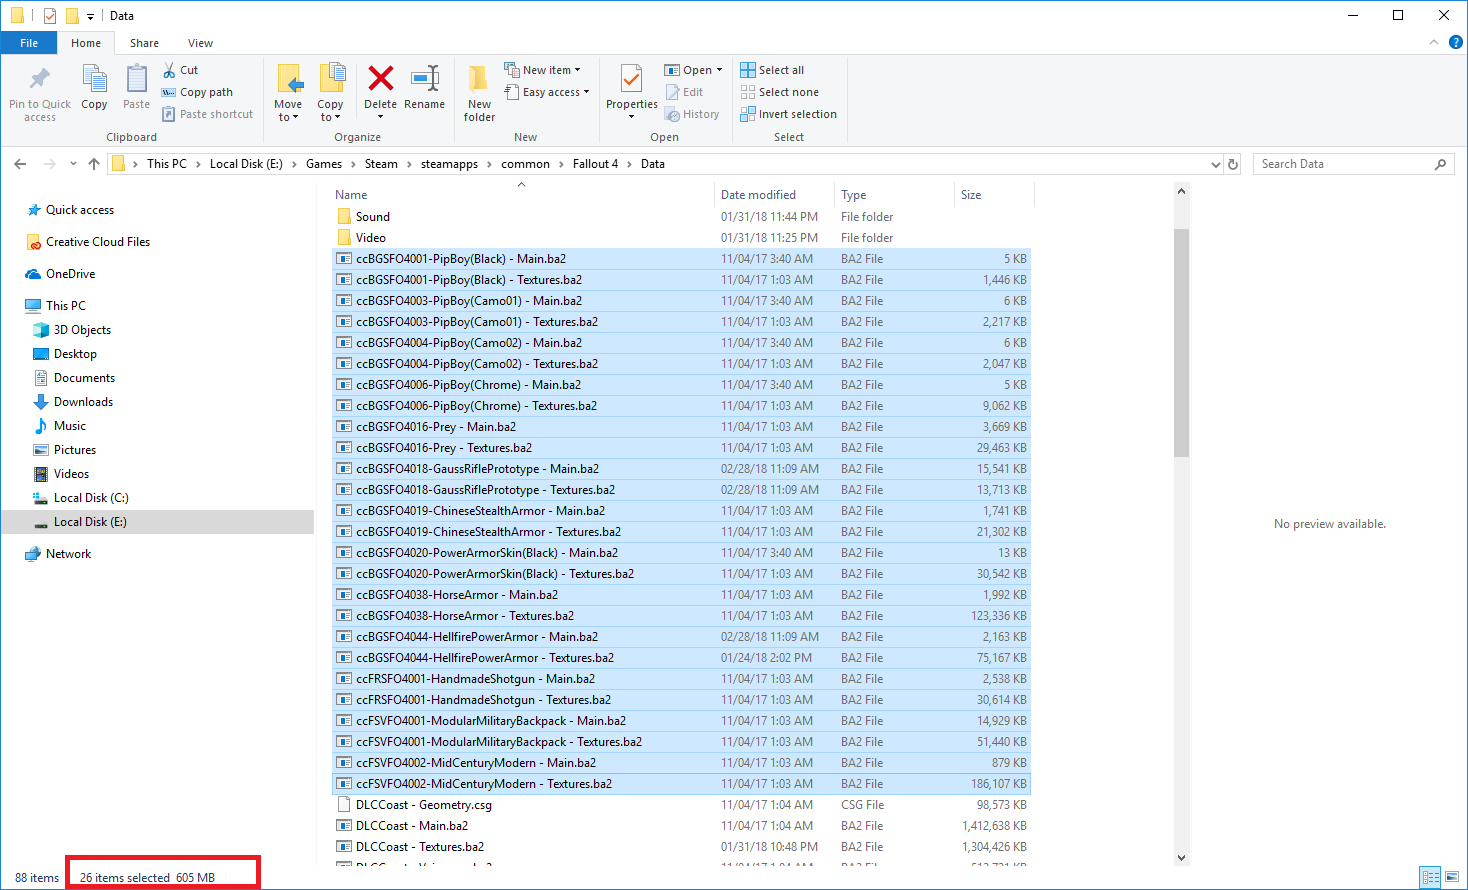
Task: Click the Rename icon
Action: tap(425, 78)
